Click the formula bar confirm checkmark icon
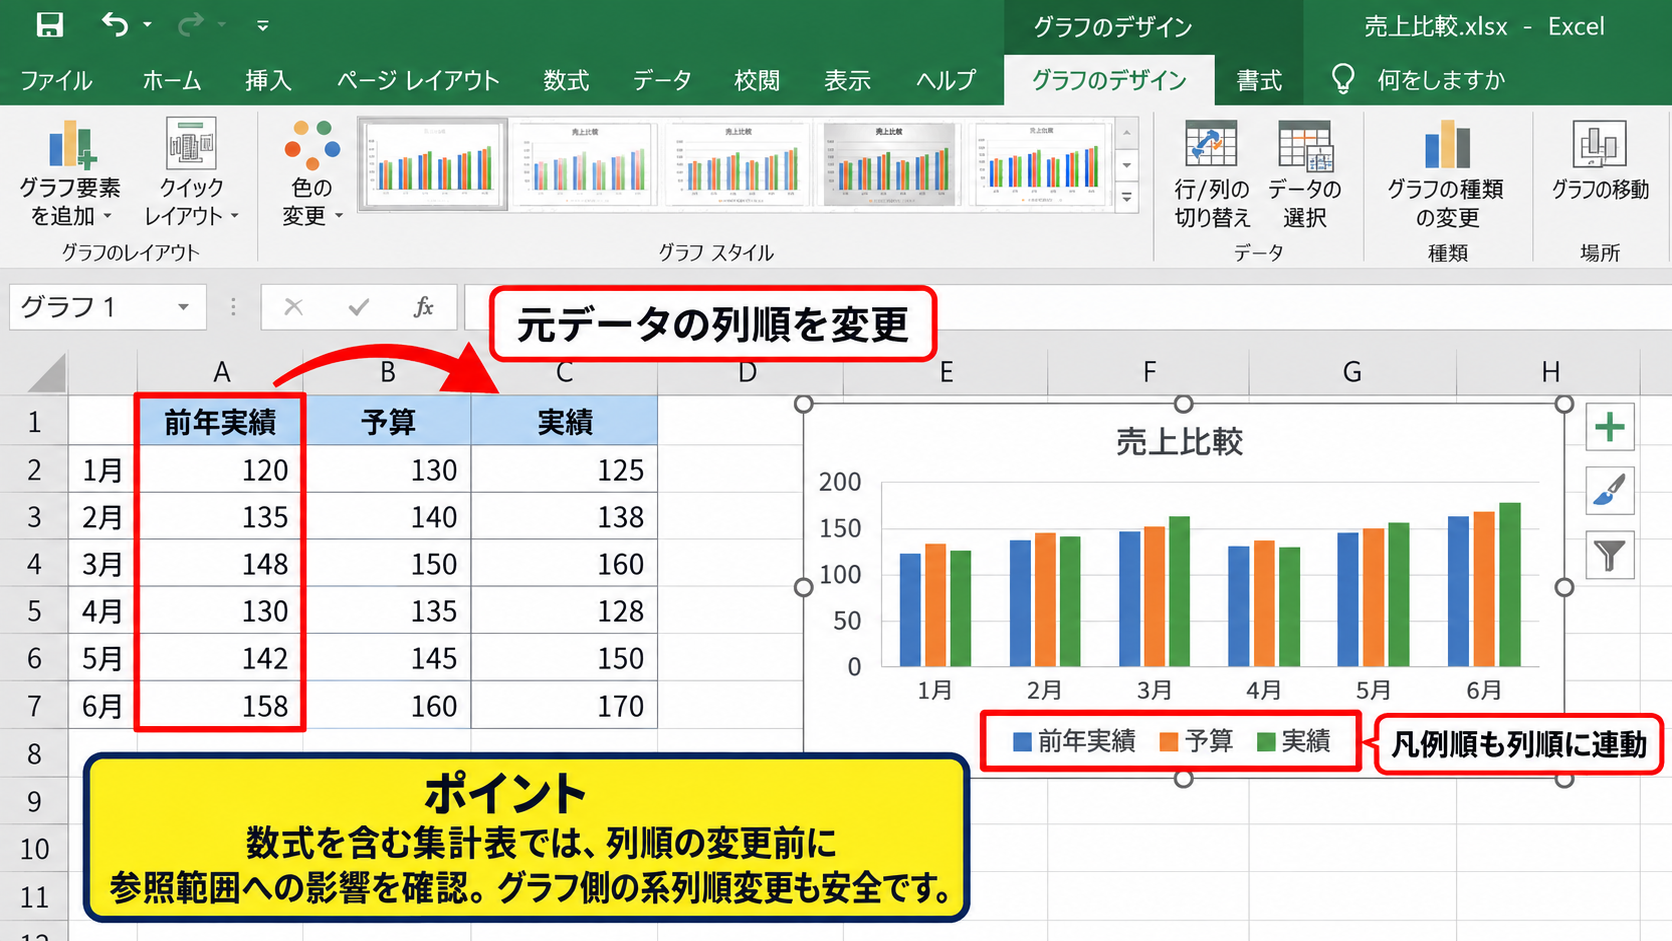This screenshot has height=941, width=1672. coord(358,307)
